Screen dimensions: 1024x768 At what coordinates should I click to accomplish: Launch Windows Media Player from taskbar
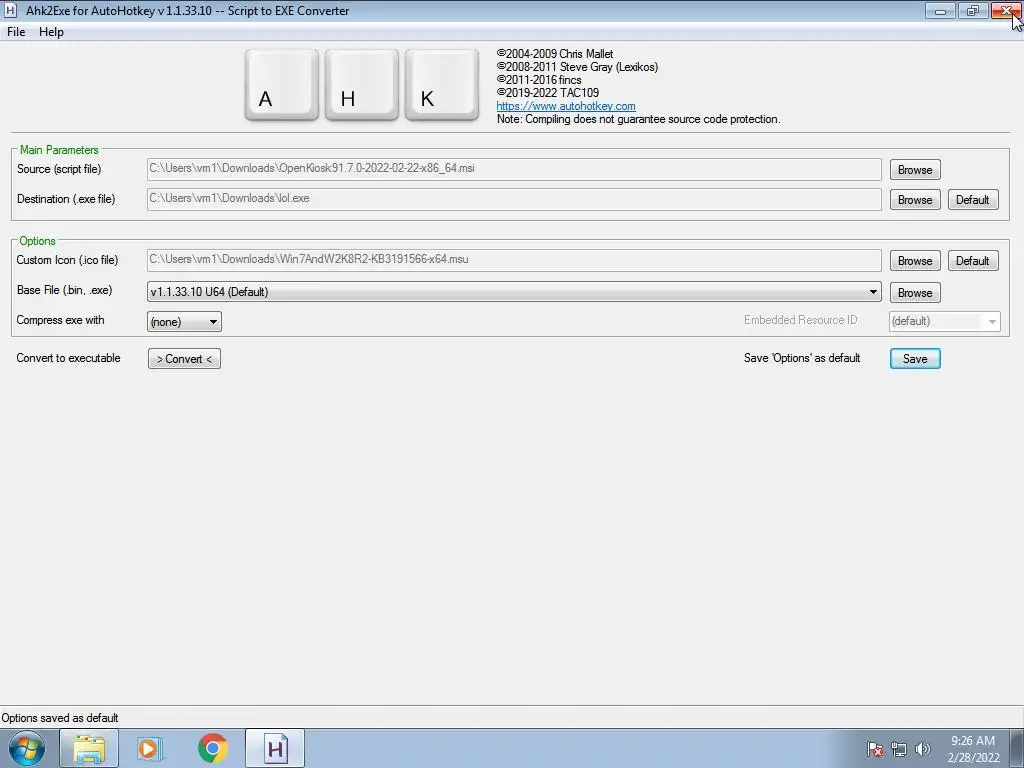[150, 748]
